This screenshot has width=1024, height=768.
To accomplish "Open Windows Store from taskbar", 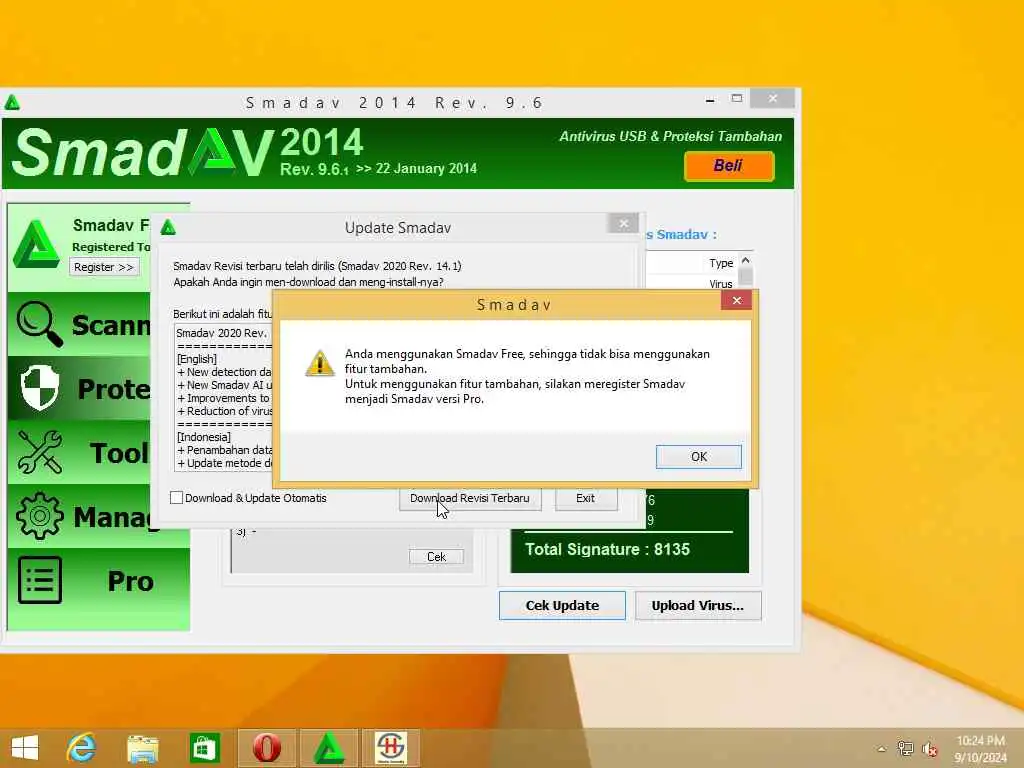I will 204,748.
